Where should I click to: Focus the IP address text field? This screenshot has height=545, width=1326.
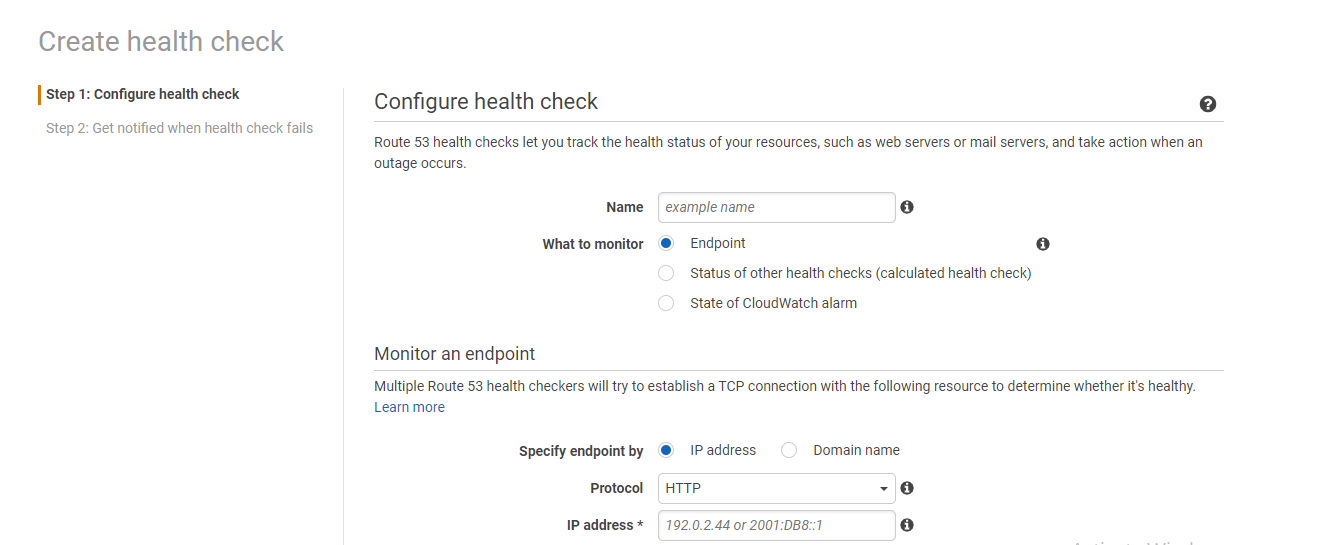[x=776, y=525]
